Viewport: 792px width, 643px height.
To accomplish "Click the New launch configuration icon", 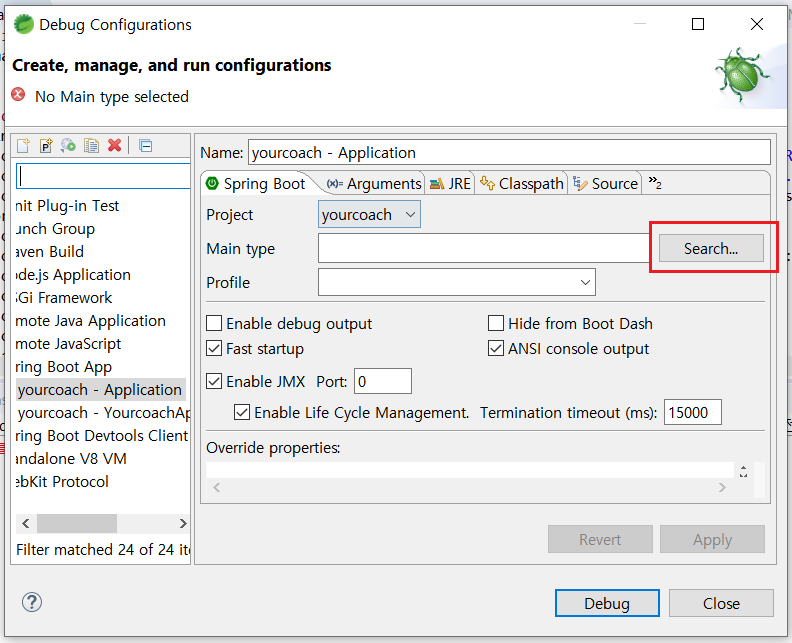I will coord(23,145).
